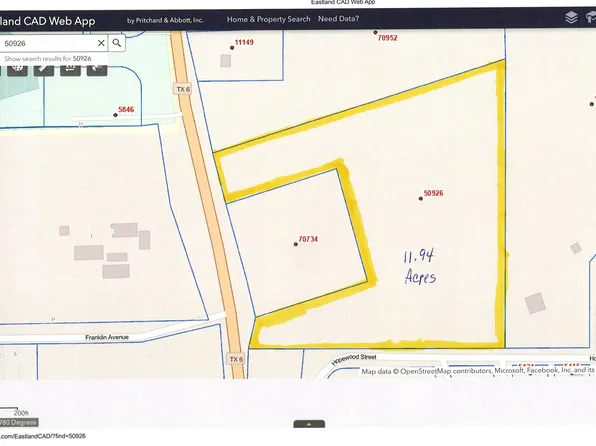Open Home & Property Search link
Screen dimensions: 596x446
(268, 19)
